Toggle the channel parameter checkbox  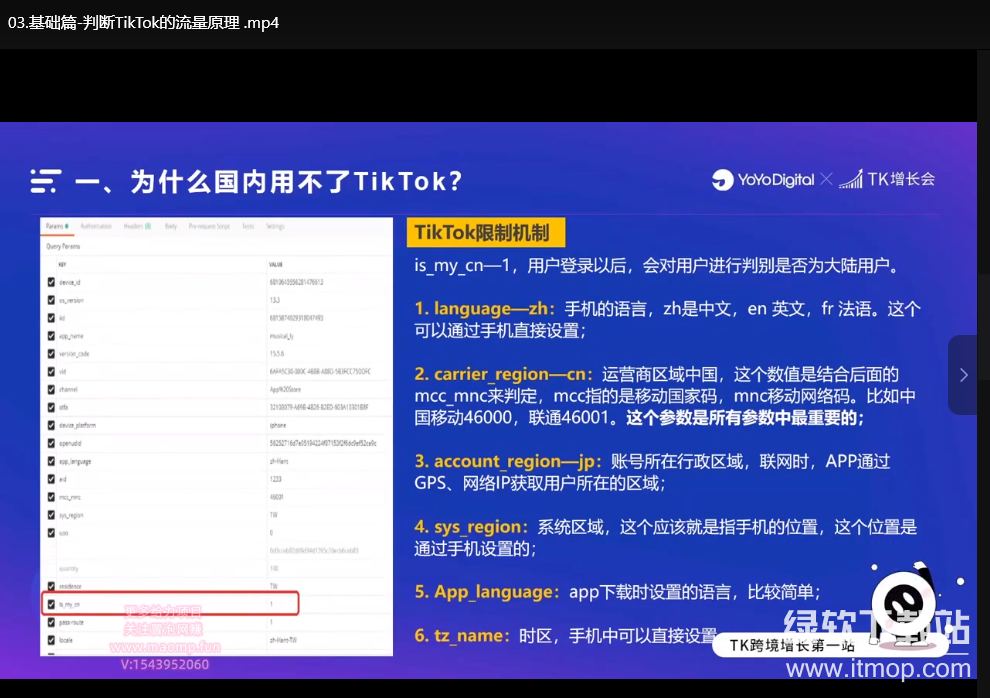[x=51, y=389]
